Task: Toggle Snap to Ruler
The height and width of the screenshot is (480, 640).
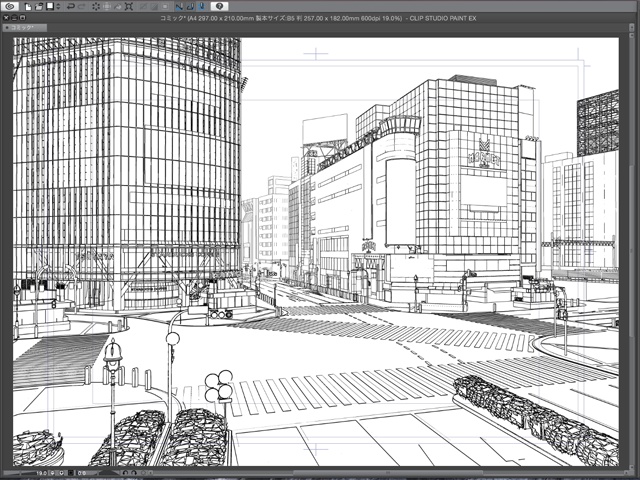Action: (x=179, y=7)
